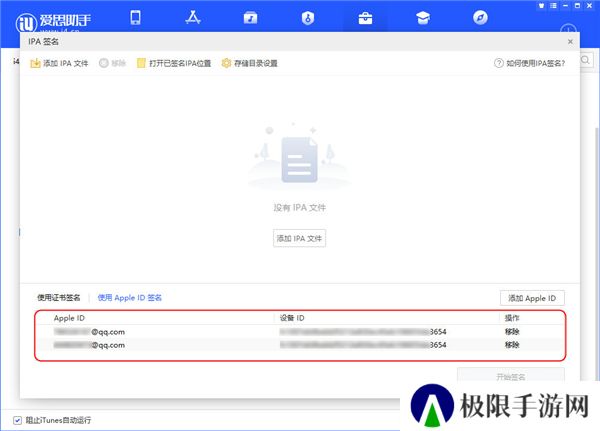The image size is (600, 431).
Task: Select the second @qq.com Apple ID row
Action: pyautogui.click(x=300, y=345)
